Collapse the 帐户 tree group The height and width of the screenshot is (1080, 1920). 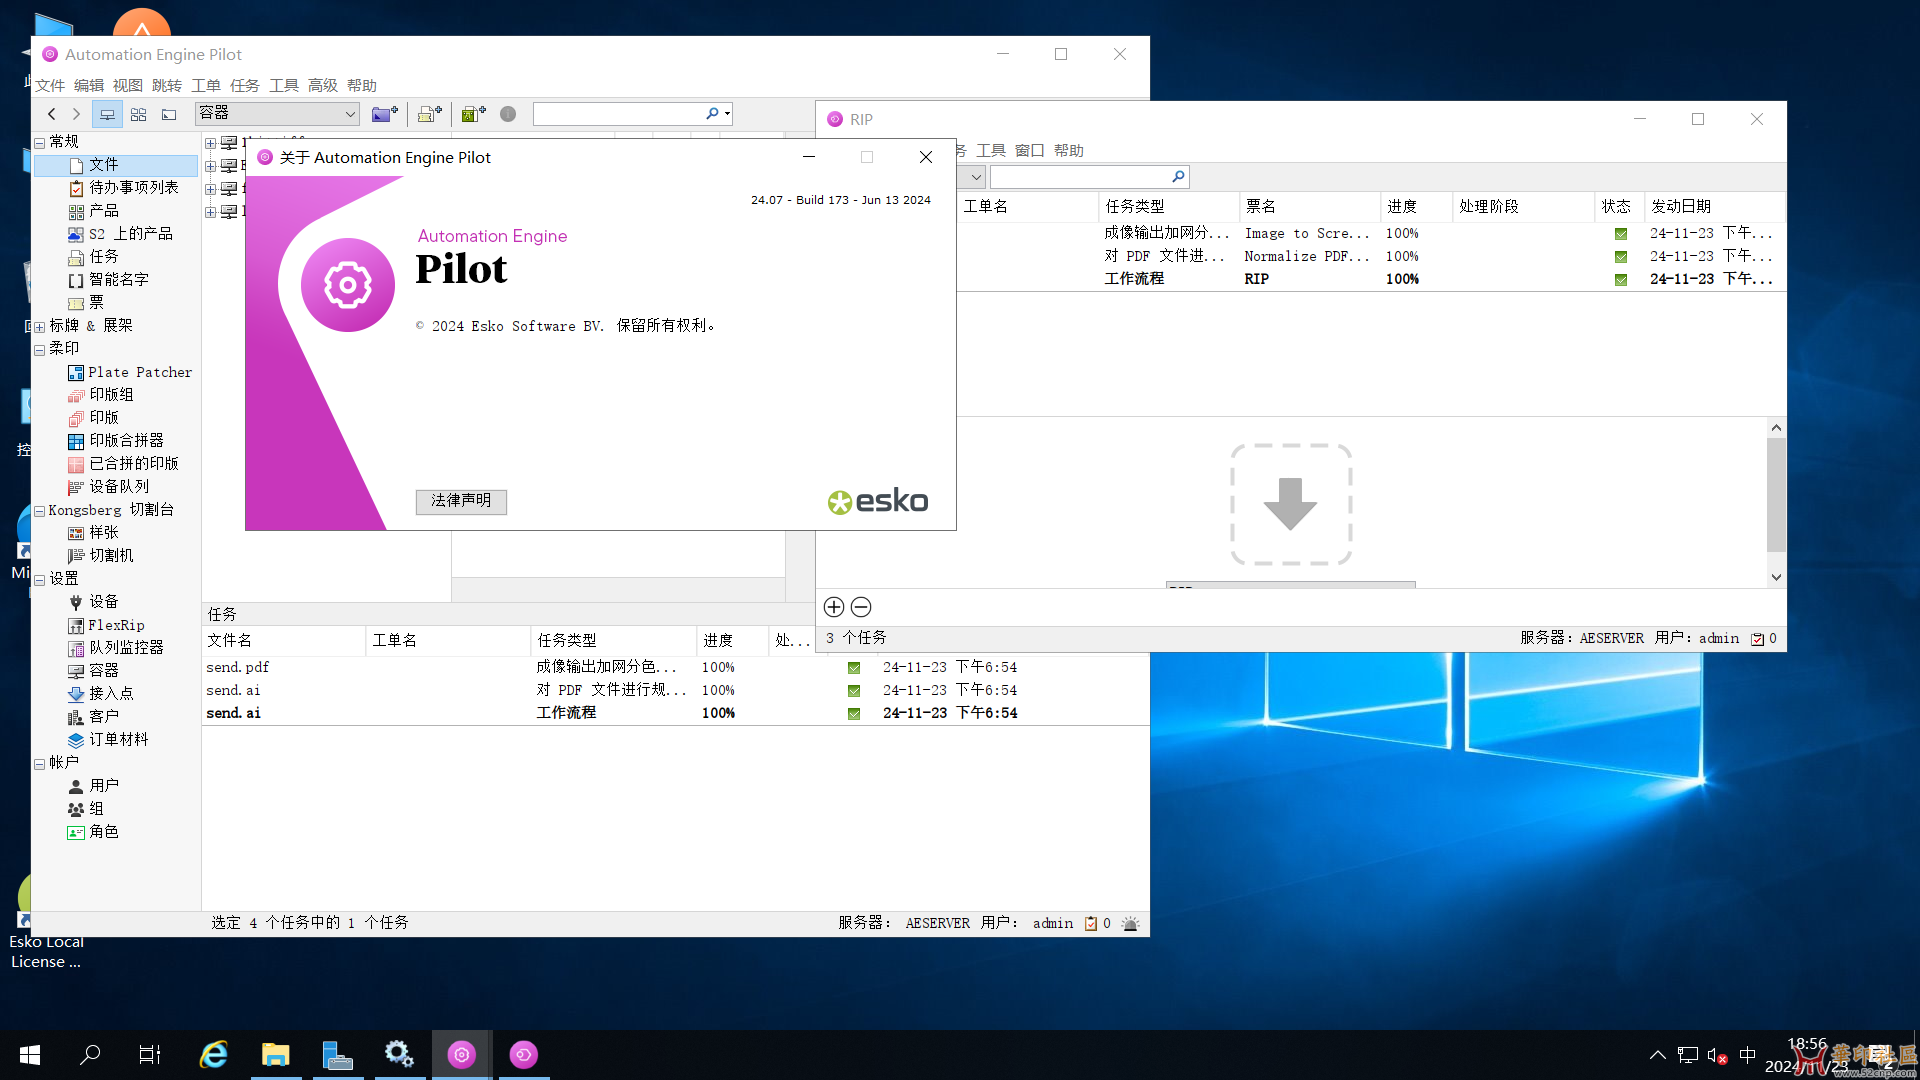(x=40, y=764)
